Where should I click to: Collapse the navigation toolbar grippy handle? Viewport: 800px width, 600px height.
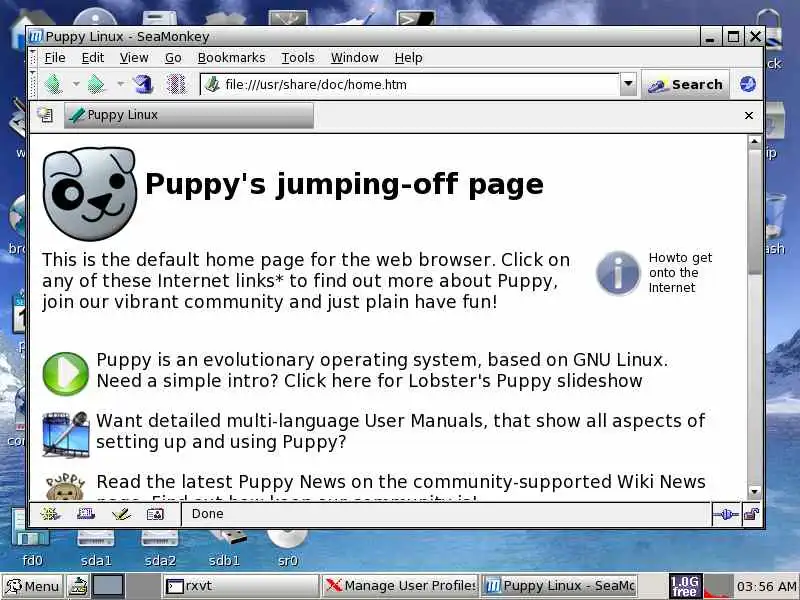[34, 85]
